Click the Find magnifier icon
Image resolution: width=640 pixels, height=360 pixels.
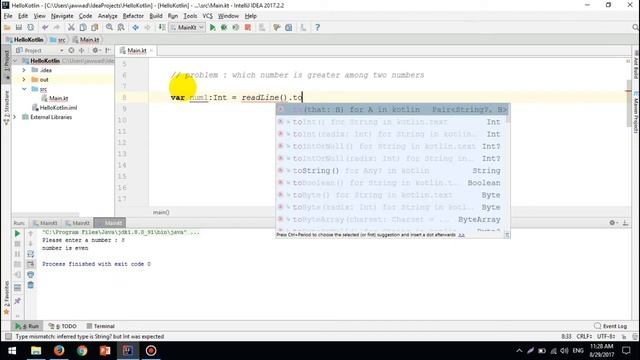pyautogui.click(x=109, y=27)
